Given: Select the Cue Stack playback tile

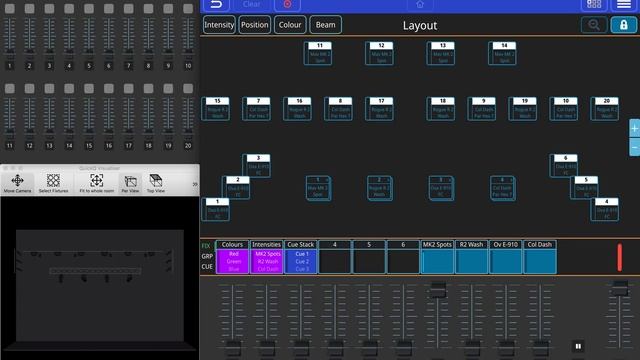Looking at the screenshot, I should pyautogui.click(x=301, y=257).
